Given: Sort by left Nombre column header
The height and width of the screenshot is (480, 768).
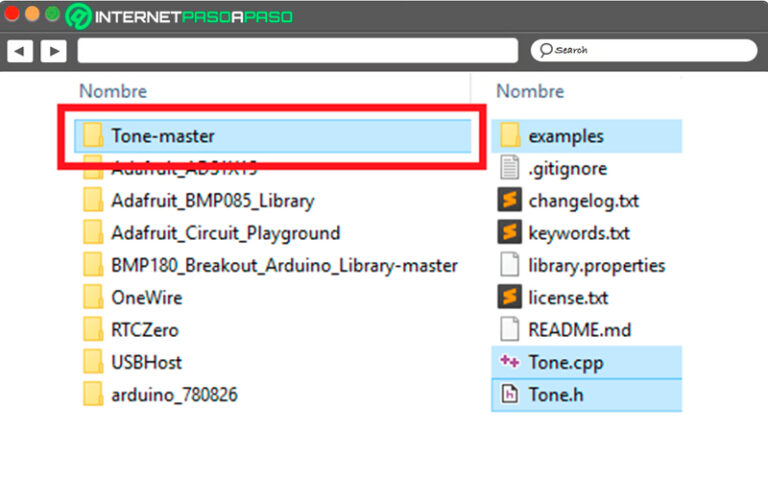Looking at the screenshot, I should (x=113, y=91).
